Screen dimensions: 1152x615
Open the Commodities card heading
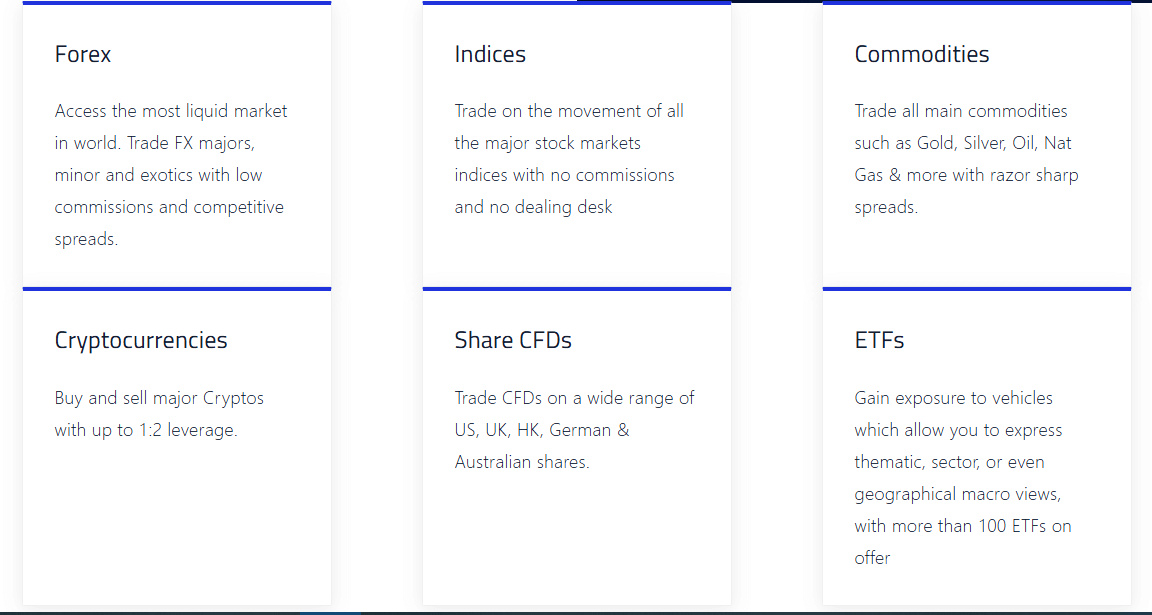coord(921,54)
